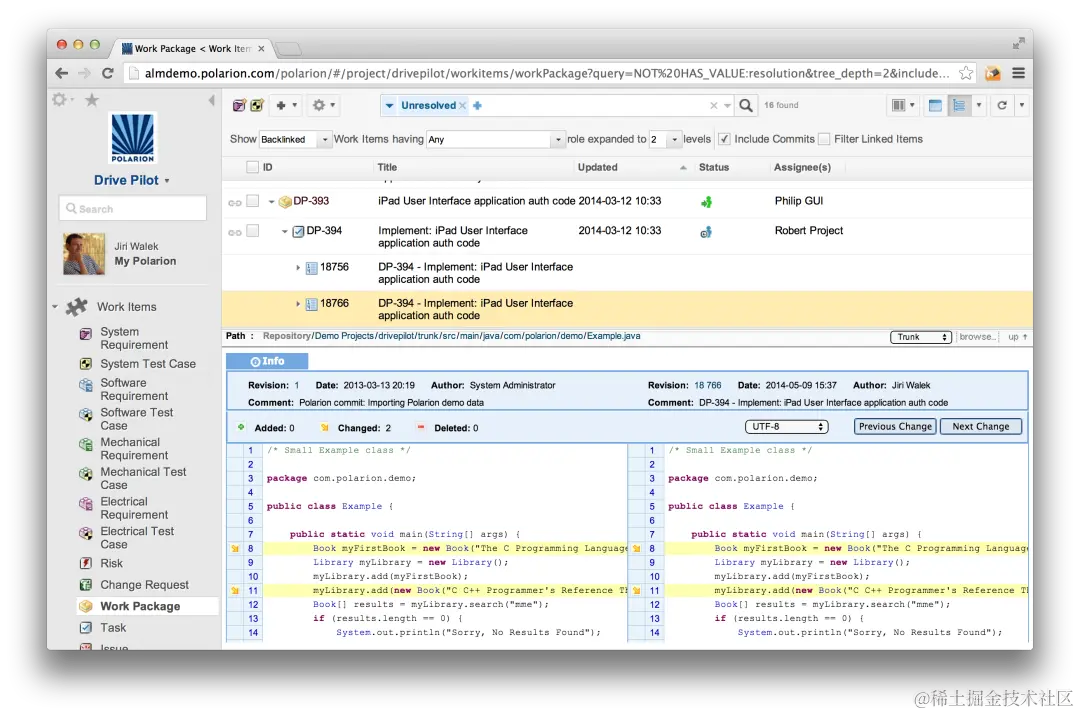Bookmark page with star icon in address bar
The width and height of the screenshot is (1080, 715).
pyautogui.click(x=966, y=73)
